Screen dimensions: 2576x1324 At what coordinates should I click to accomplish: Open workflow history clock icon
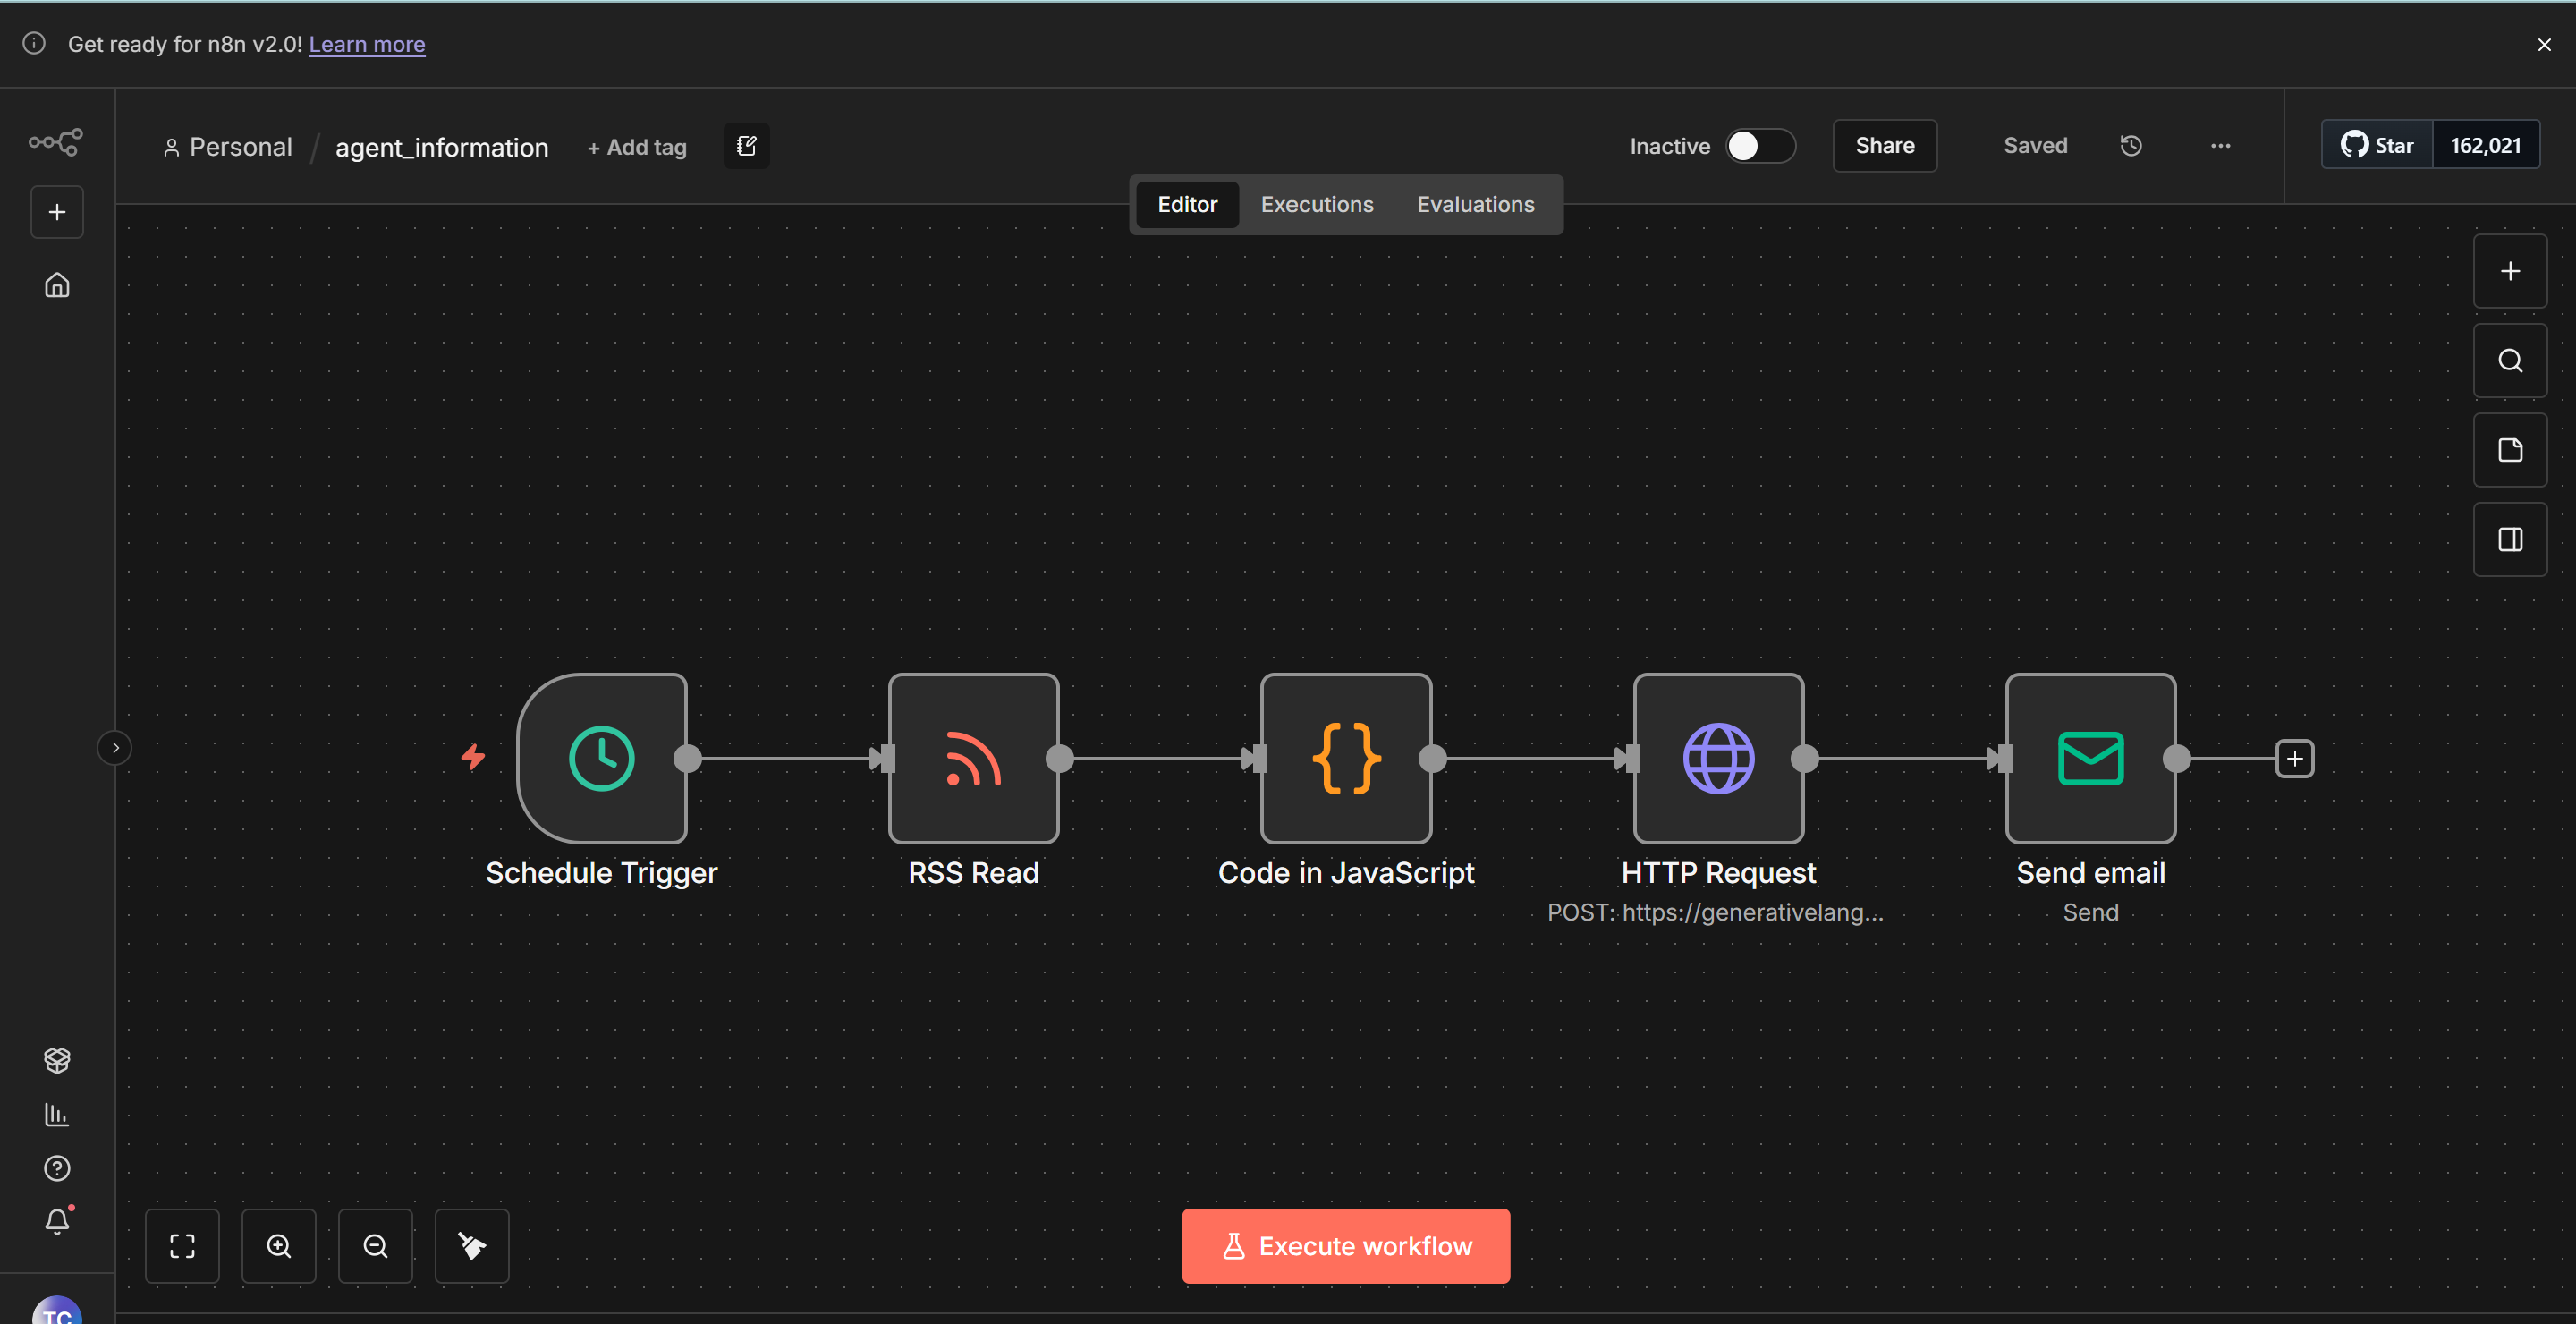(2131, 146)
